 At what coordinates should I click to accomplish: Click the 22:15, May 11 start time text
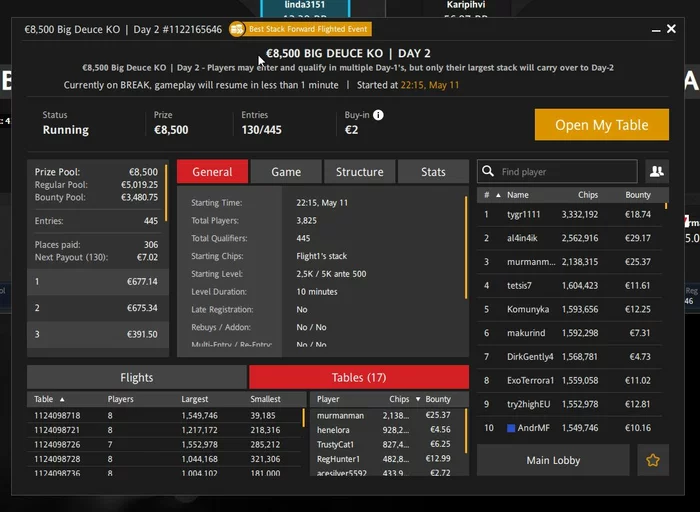point(429,85)
